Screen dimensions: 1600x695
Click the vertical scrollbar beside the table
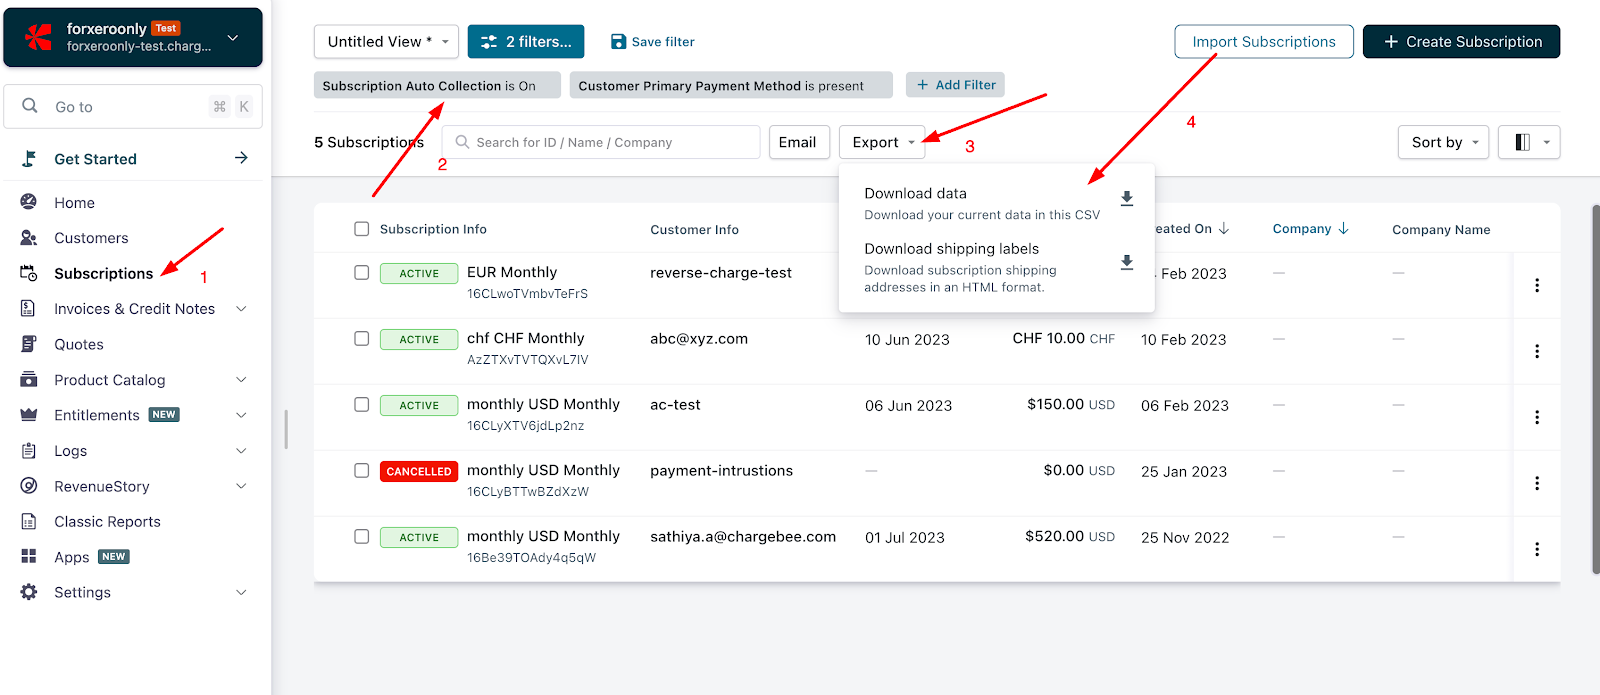(x=1594, y=390)
